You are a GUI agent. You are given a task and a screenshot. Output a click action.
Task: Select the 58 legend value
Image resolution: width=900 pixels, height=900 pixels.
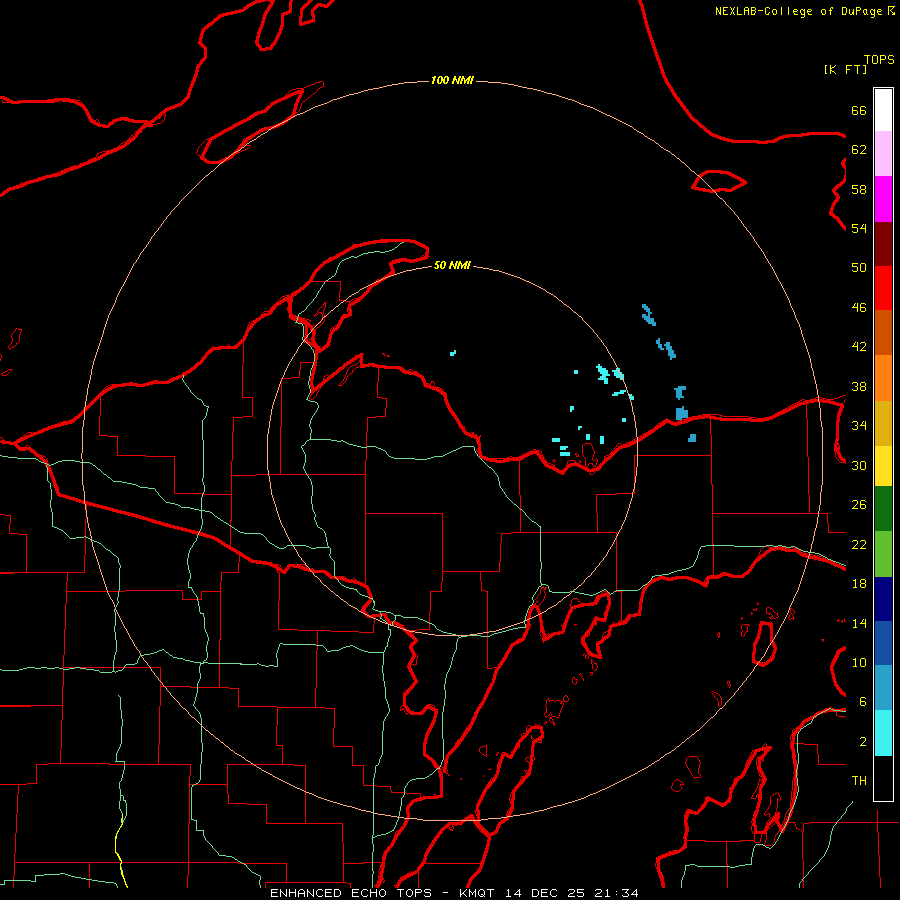tap(859, 189)
